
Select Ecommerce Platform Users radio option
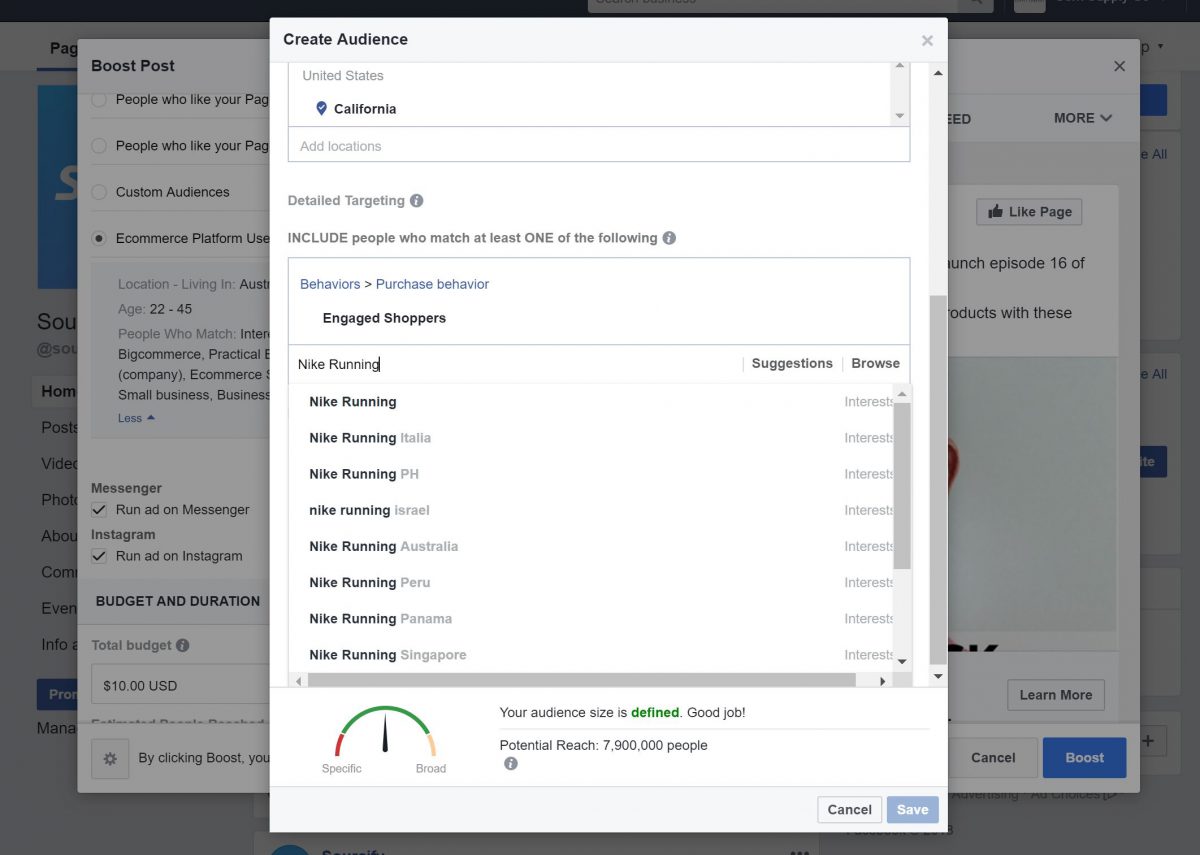coord(99,238)
